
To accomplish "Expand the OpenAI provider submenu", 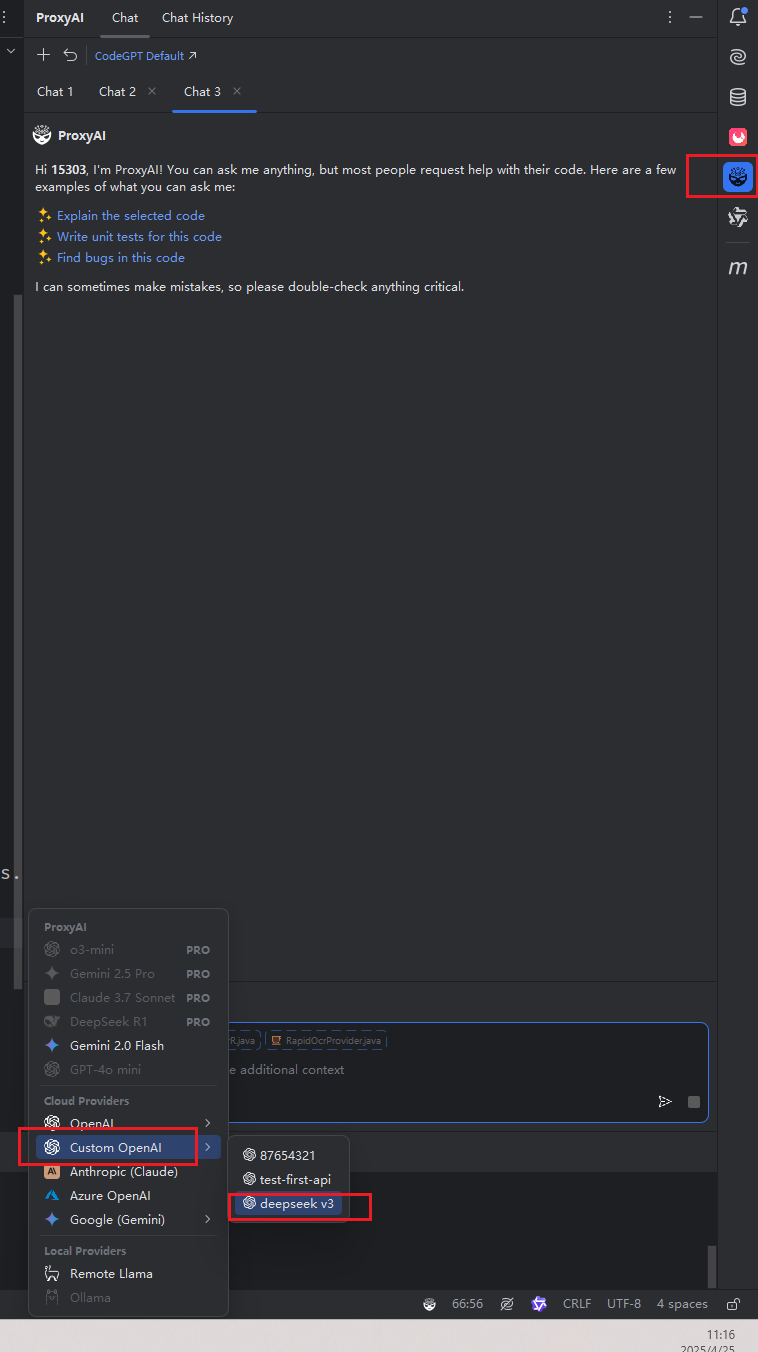I will pyautogui.click(x=128, y=1124).
